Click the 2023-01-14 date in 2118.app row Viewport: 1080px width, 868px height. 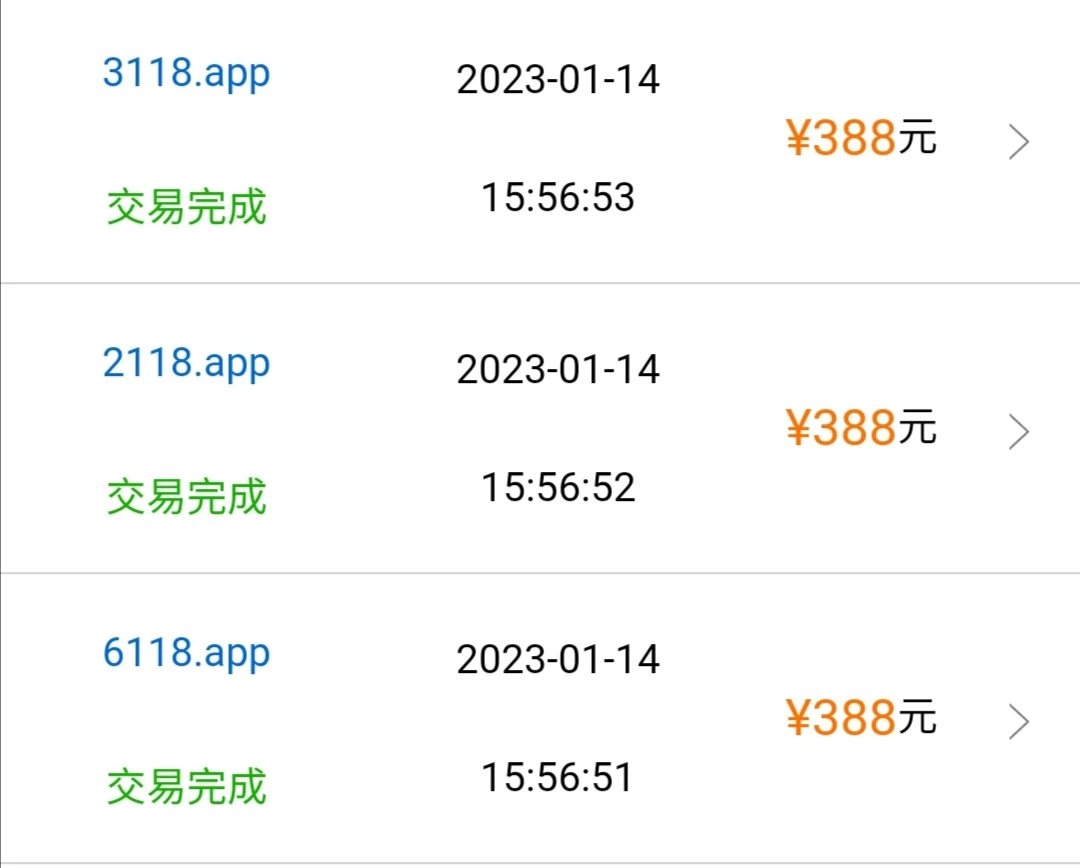click(558, 370)
